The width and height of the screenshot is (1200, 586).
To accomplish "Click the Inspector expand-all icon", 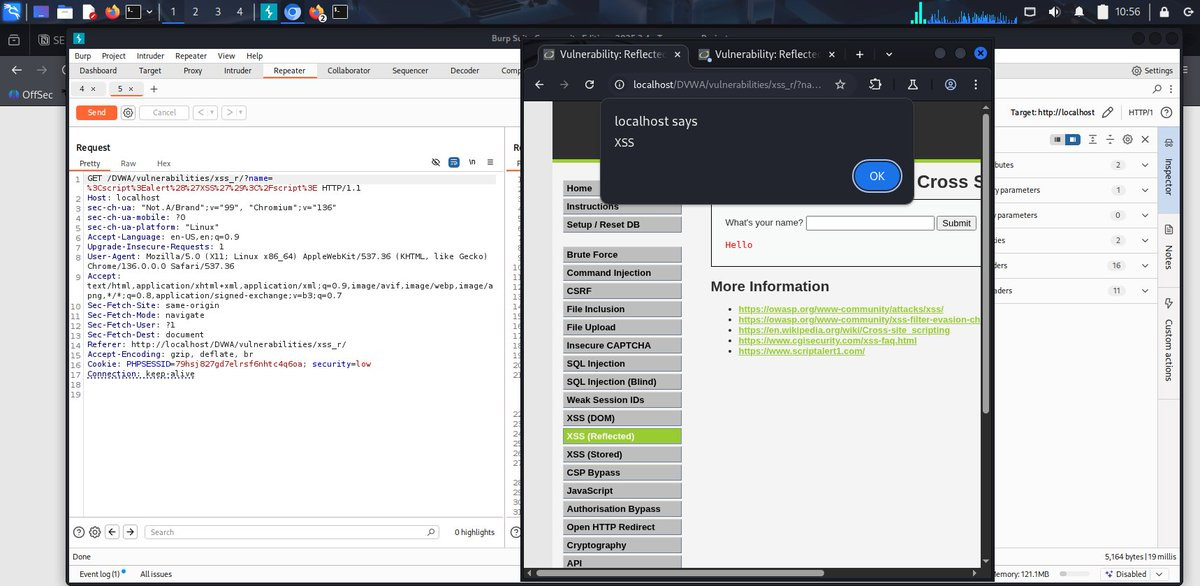I will pos(1093,140).
